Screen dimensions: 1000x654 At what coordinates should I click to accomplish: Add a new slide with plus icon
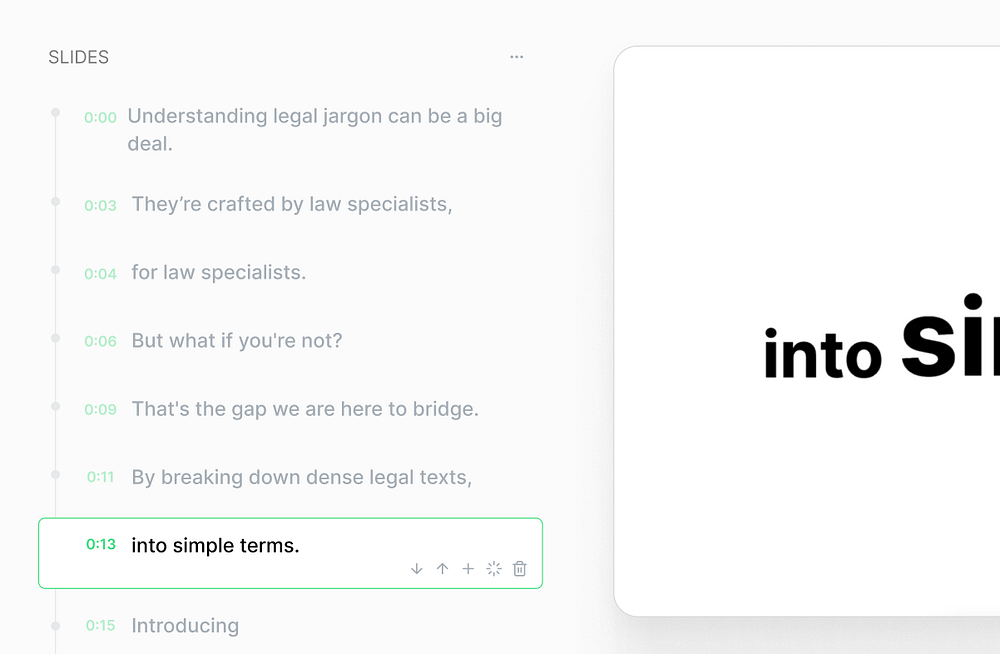point(468,569)
